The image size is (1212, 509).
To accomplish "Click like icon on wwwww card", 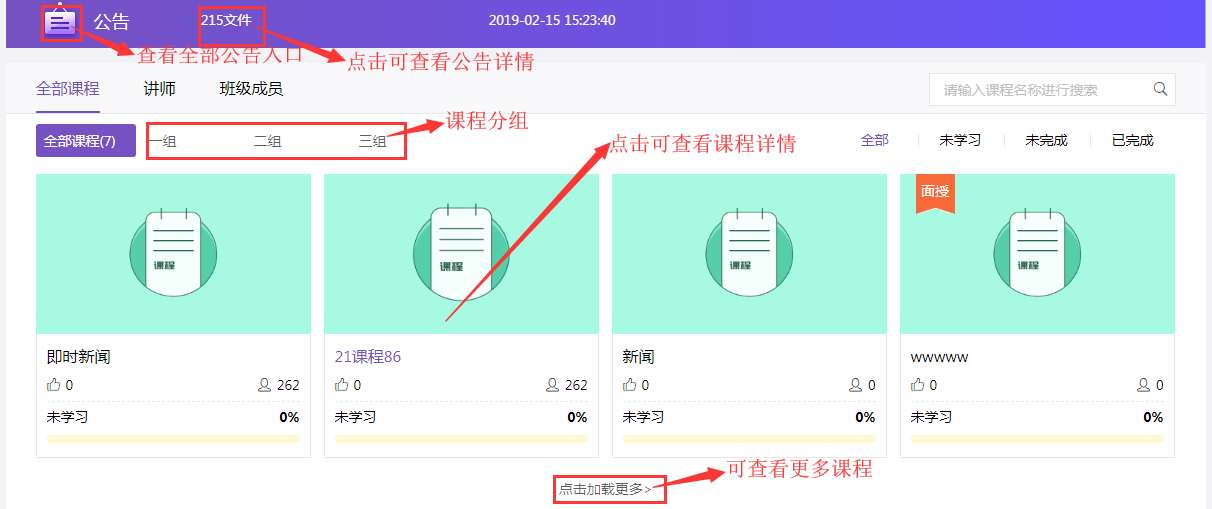I will [x=918, y=385].
